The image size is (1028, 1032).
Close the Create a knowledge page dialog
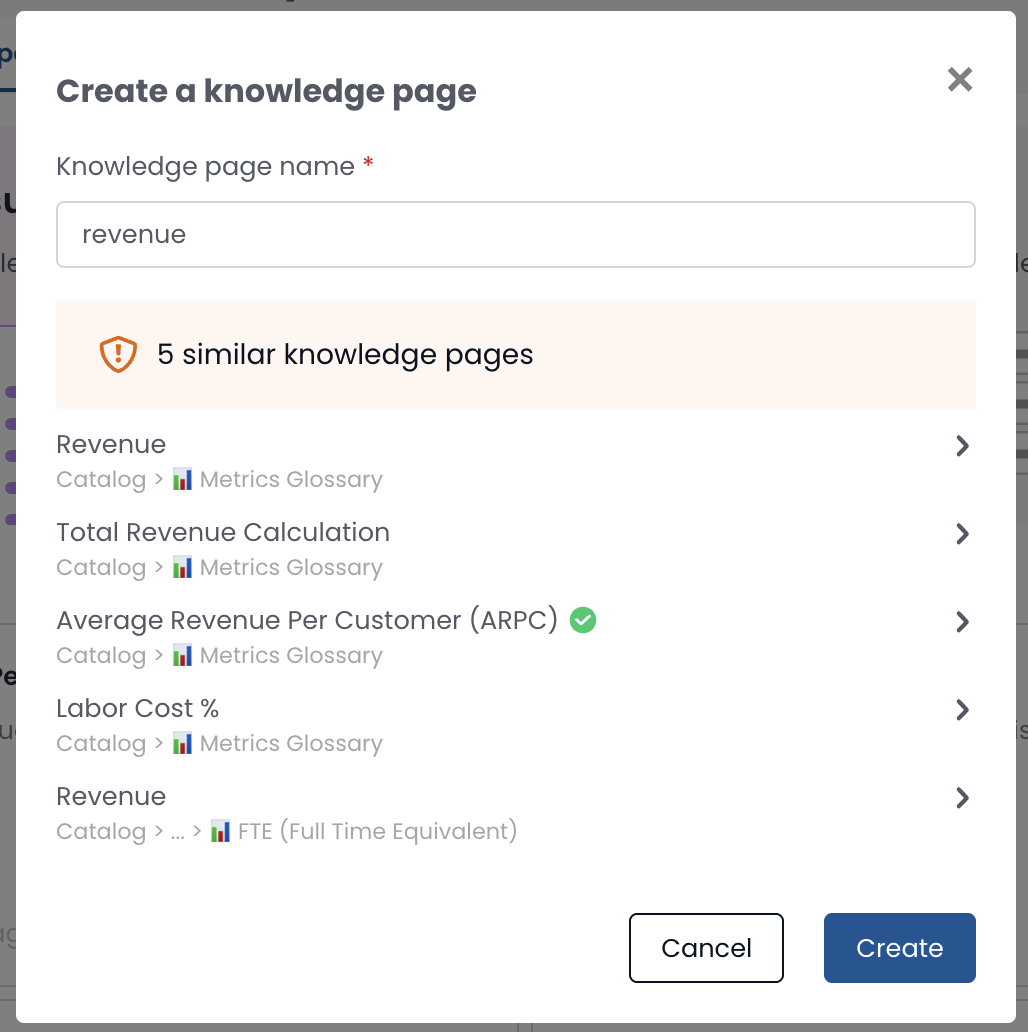pyautogui.click(x=960, y=80)
